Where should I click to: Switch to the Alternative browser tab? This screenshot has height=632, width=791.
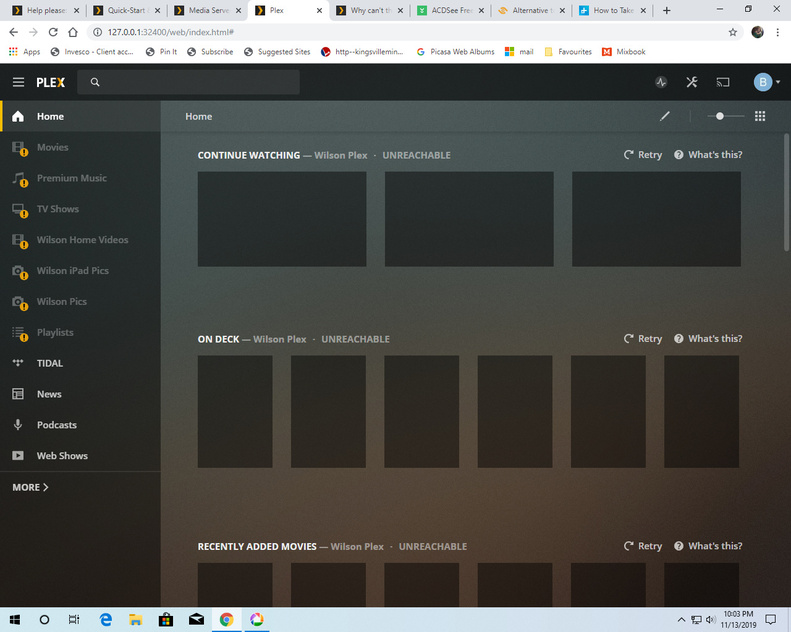(x=531, y=10)
